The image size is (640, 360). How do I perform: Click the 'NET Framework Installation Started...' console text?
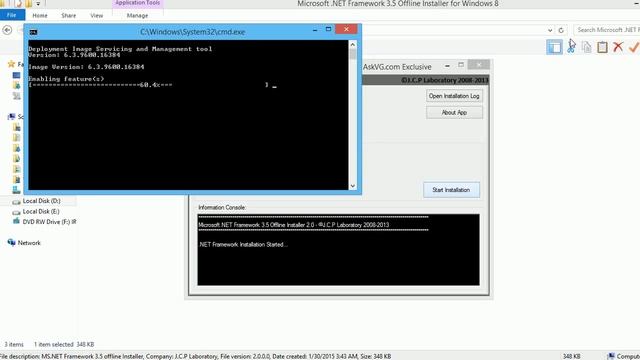click(x=243, y=244)
